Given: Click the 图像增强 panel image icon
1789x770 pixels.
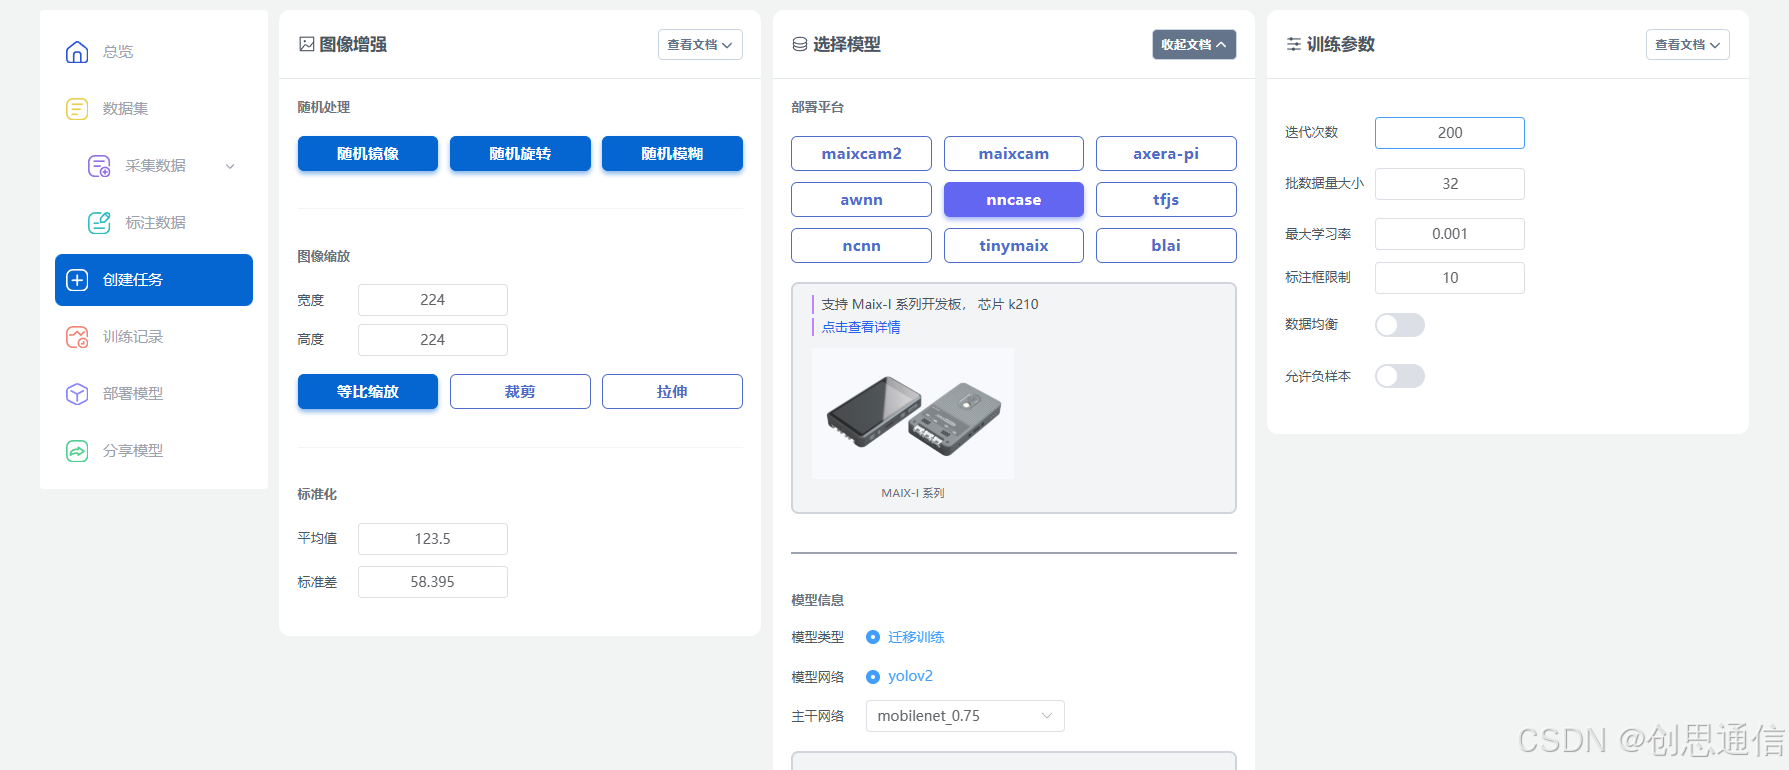Looking at the screenshot, I should pyautogui.click(x=307, y=44).
